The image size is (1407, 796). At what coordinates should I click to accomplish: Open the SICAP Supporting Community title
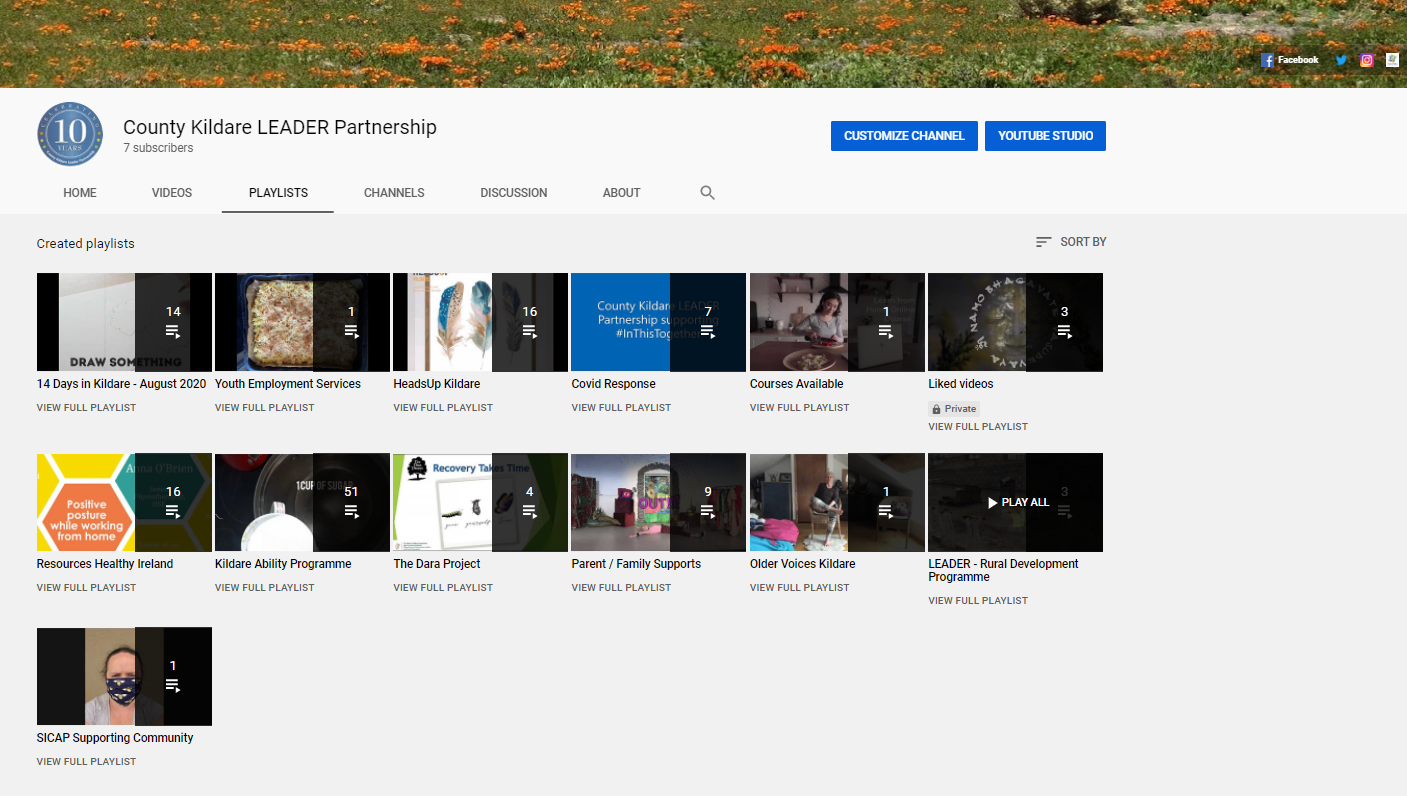(x=115, y=738)
